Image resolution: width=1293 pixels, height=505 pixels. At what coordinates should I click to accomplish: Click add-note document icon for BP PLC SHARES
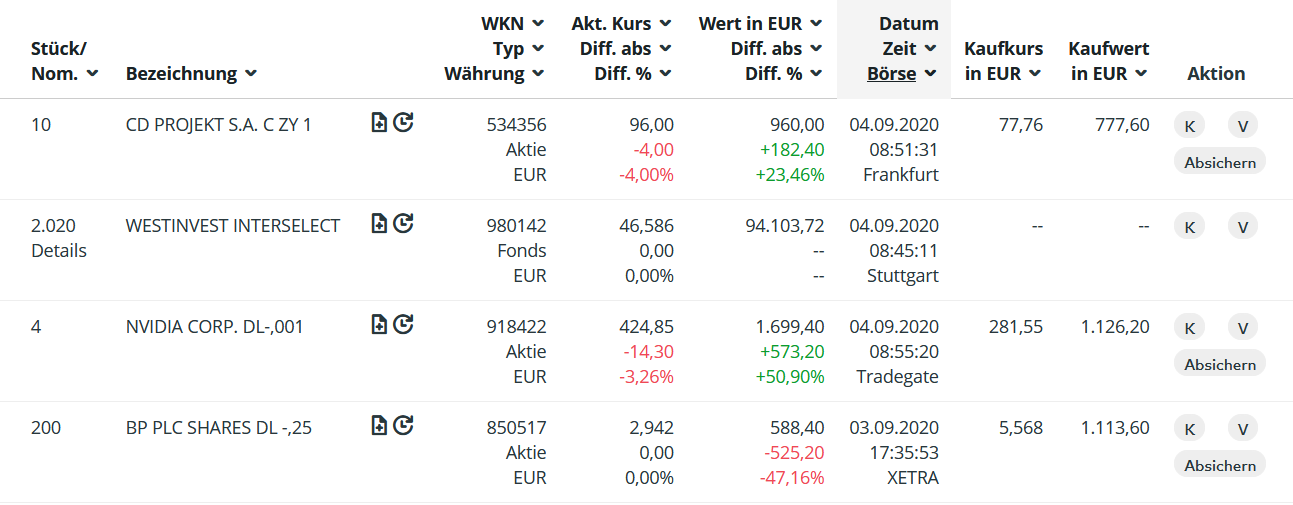379,426
